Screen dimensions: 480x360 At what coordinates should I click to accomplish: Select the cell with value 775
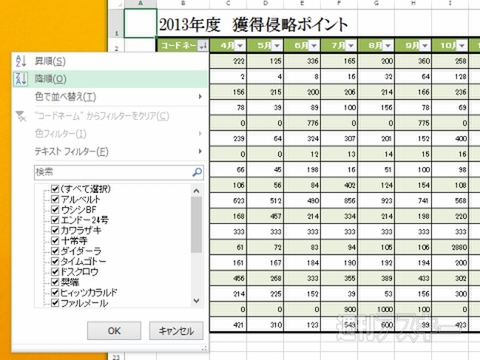point(413,123)
